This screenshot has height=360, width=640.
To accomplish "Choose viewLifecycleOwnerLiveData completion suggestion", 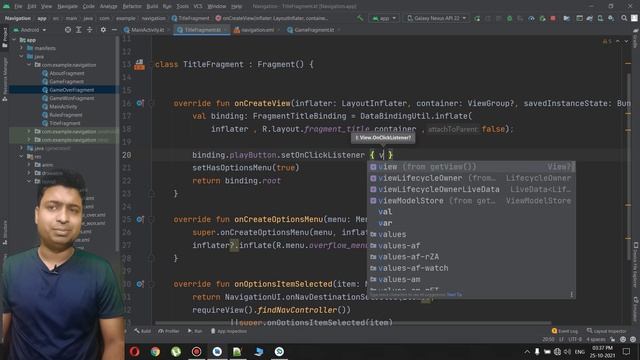I will tap(471, 189).
